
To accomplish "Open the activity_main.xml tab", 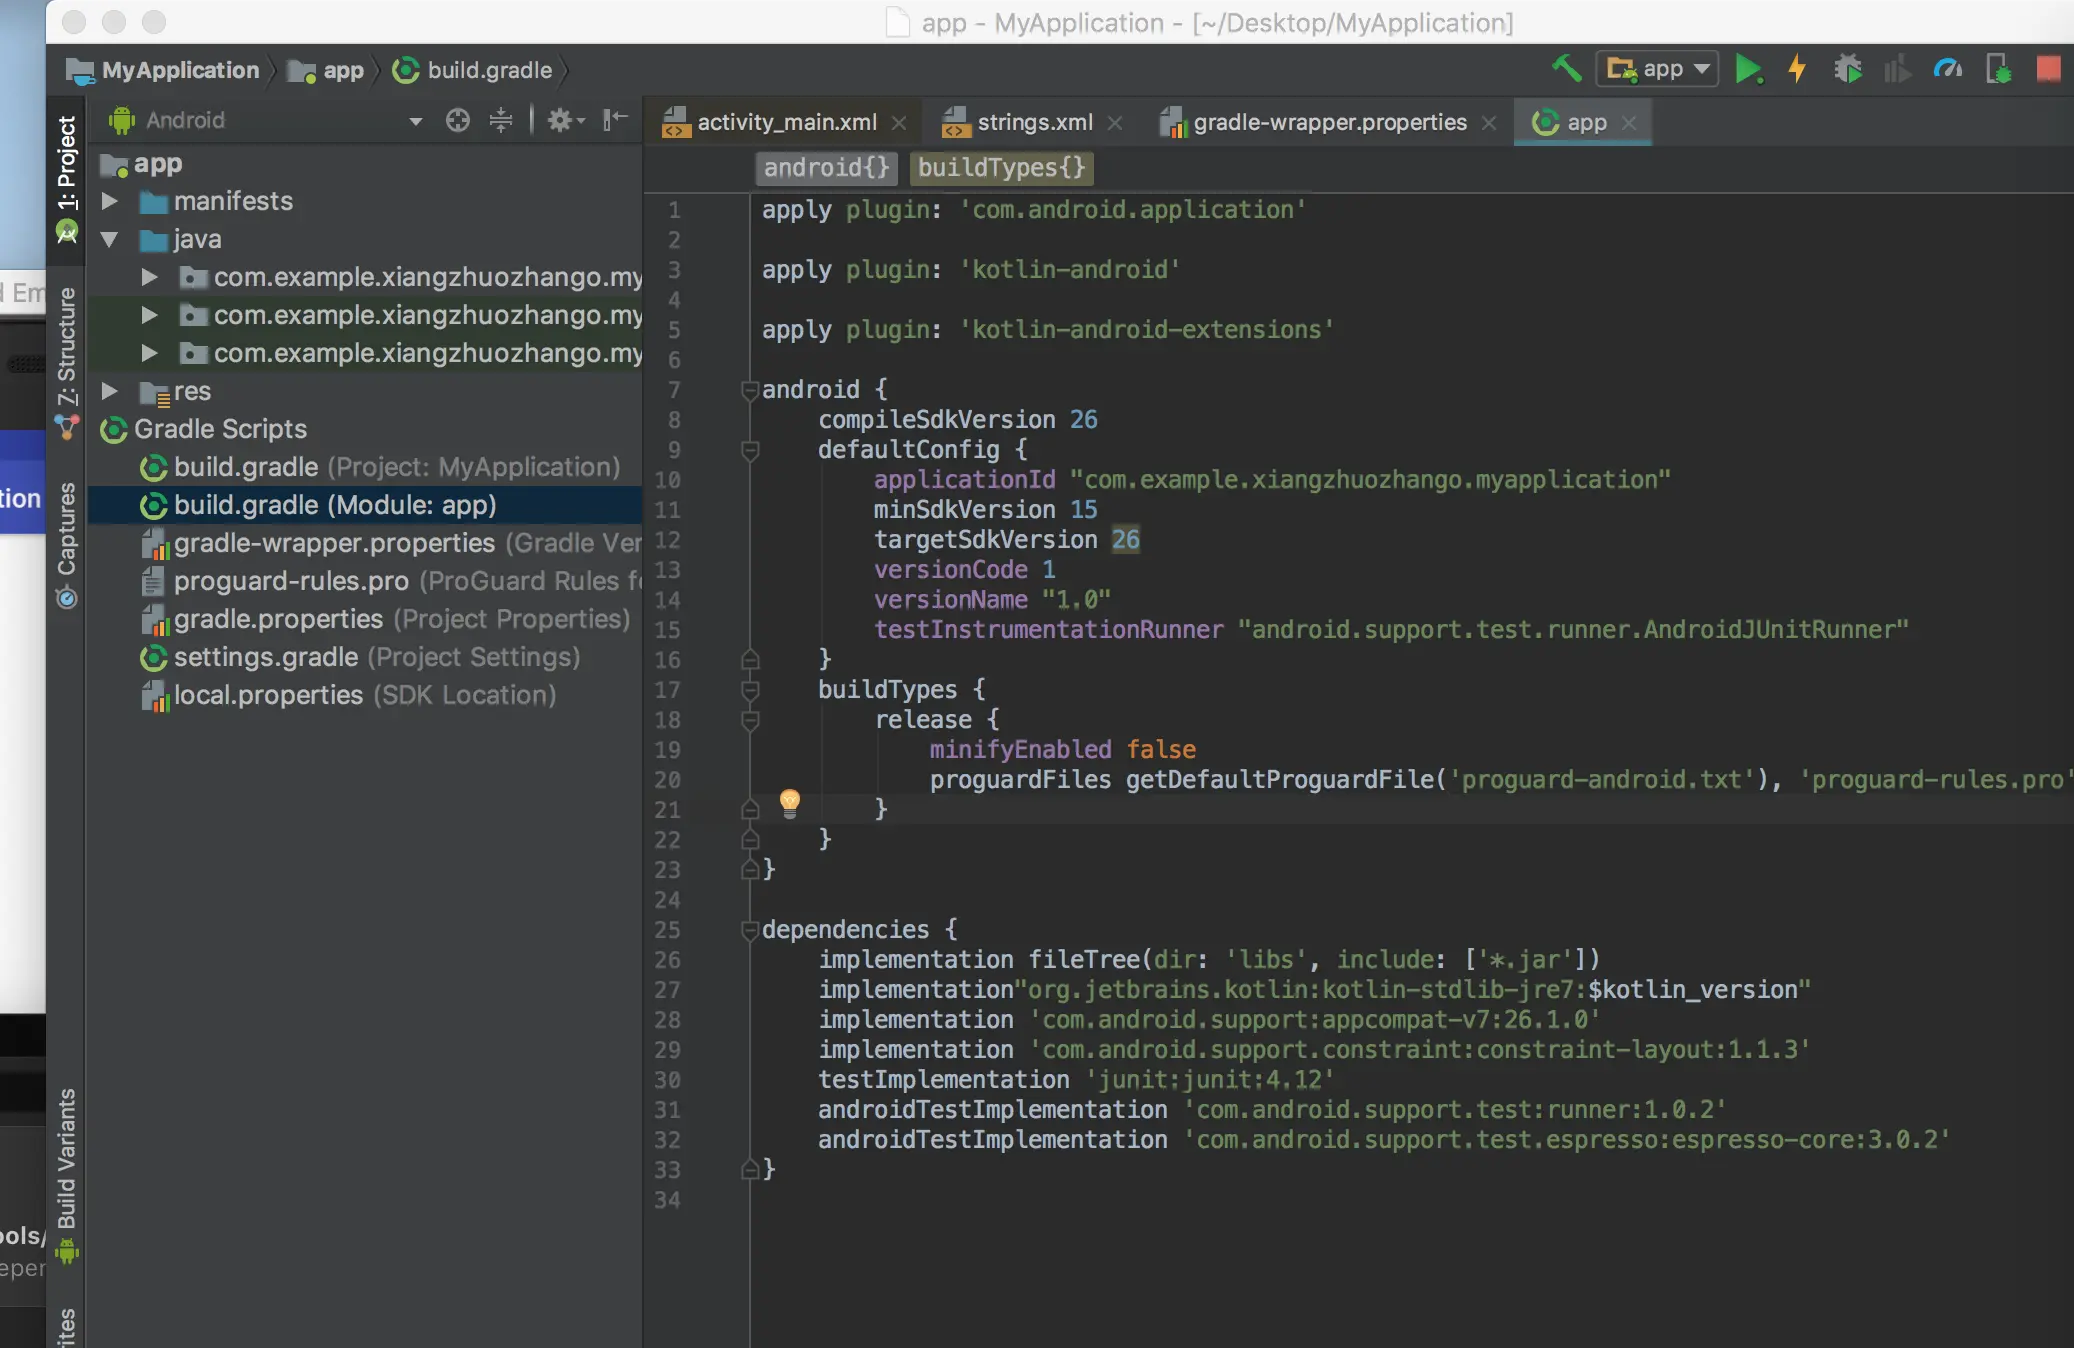I will pyautogui.click(x=785, y=123).
